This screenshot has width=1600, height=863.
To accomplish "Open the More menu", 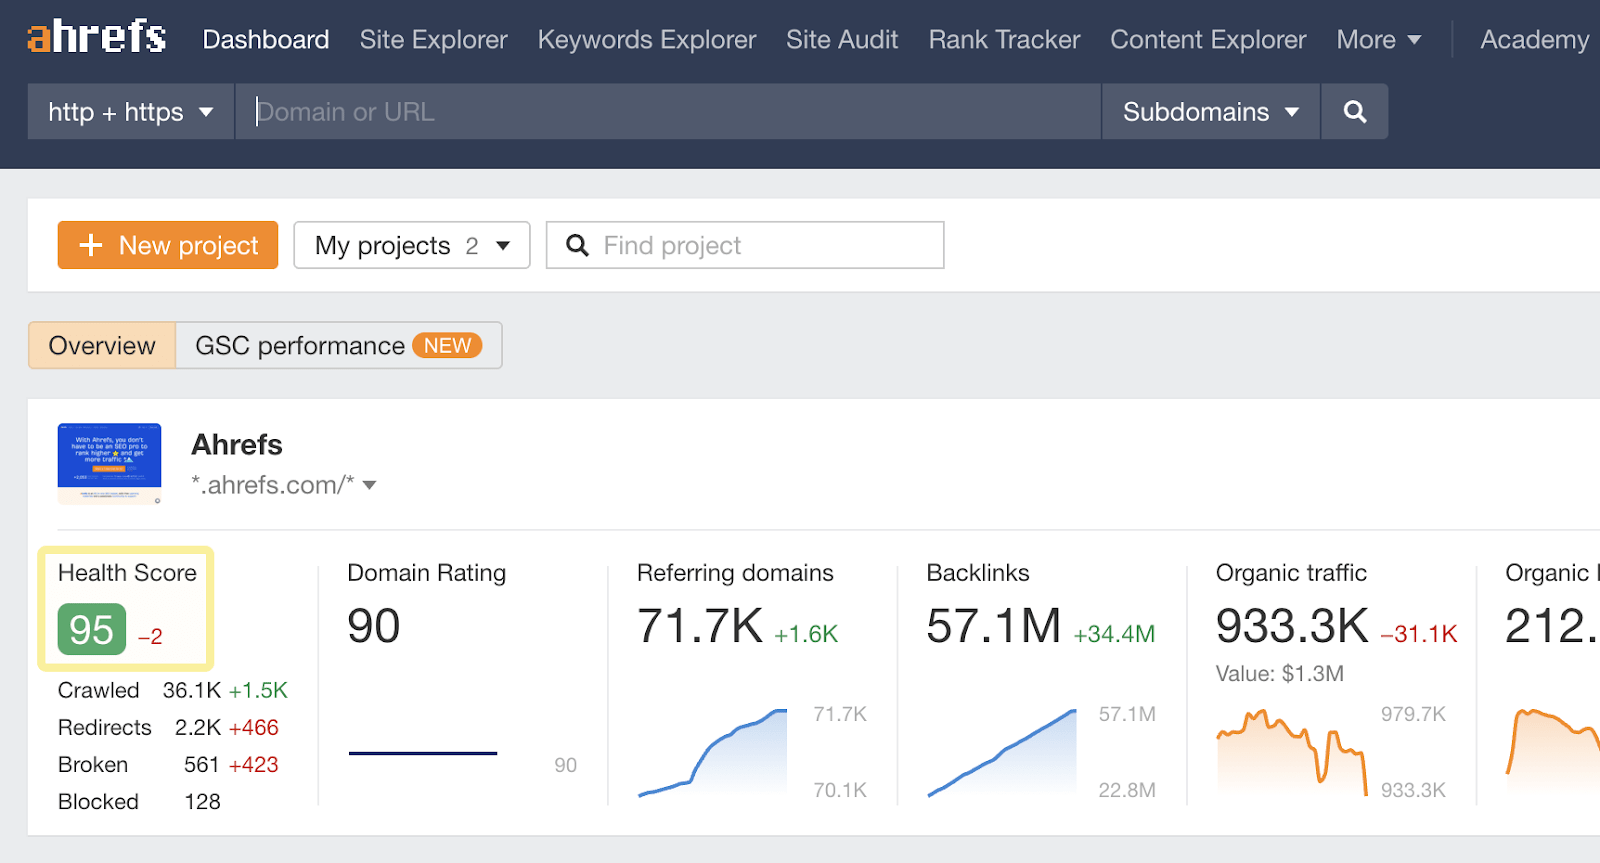I will click(1378, 40).
